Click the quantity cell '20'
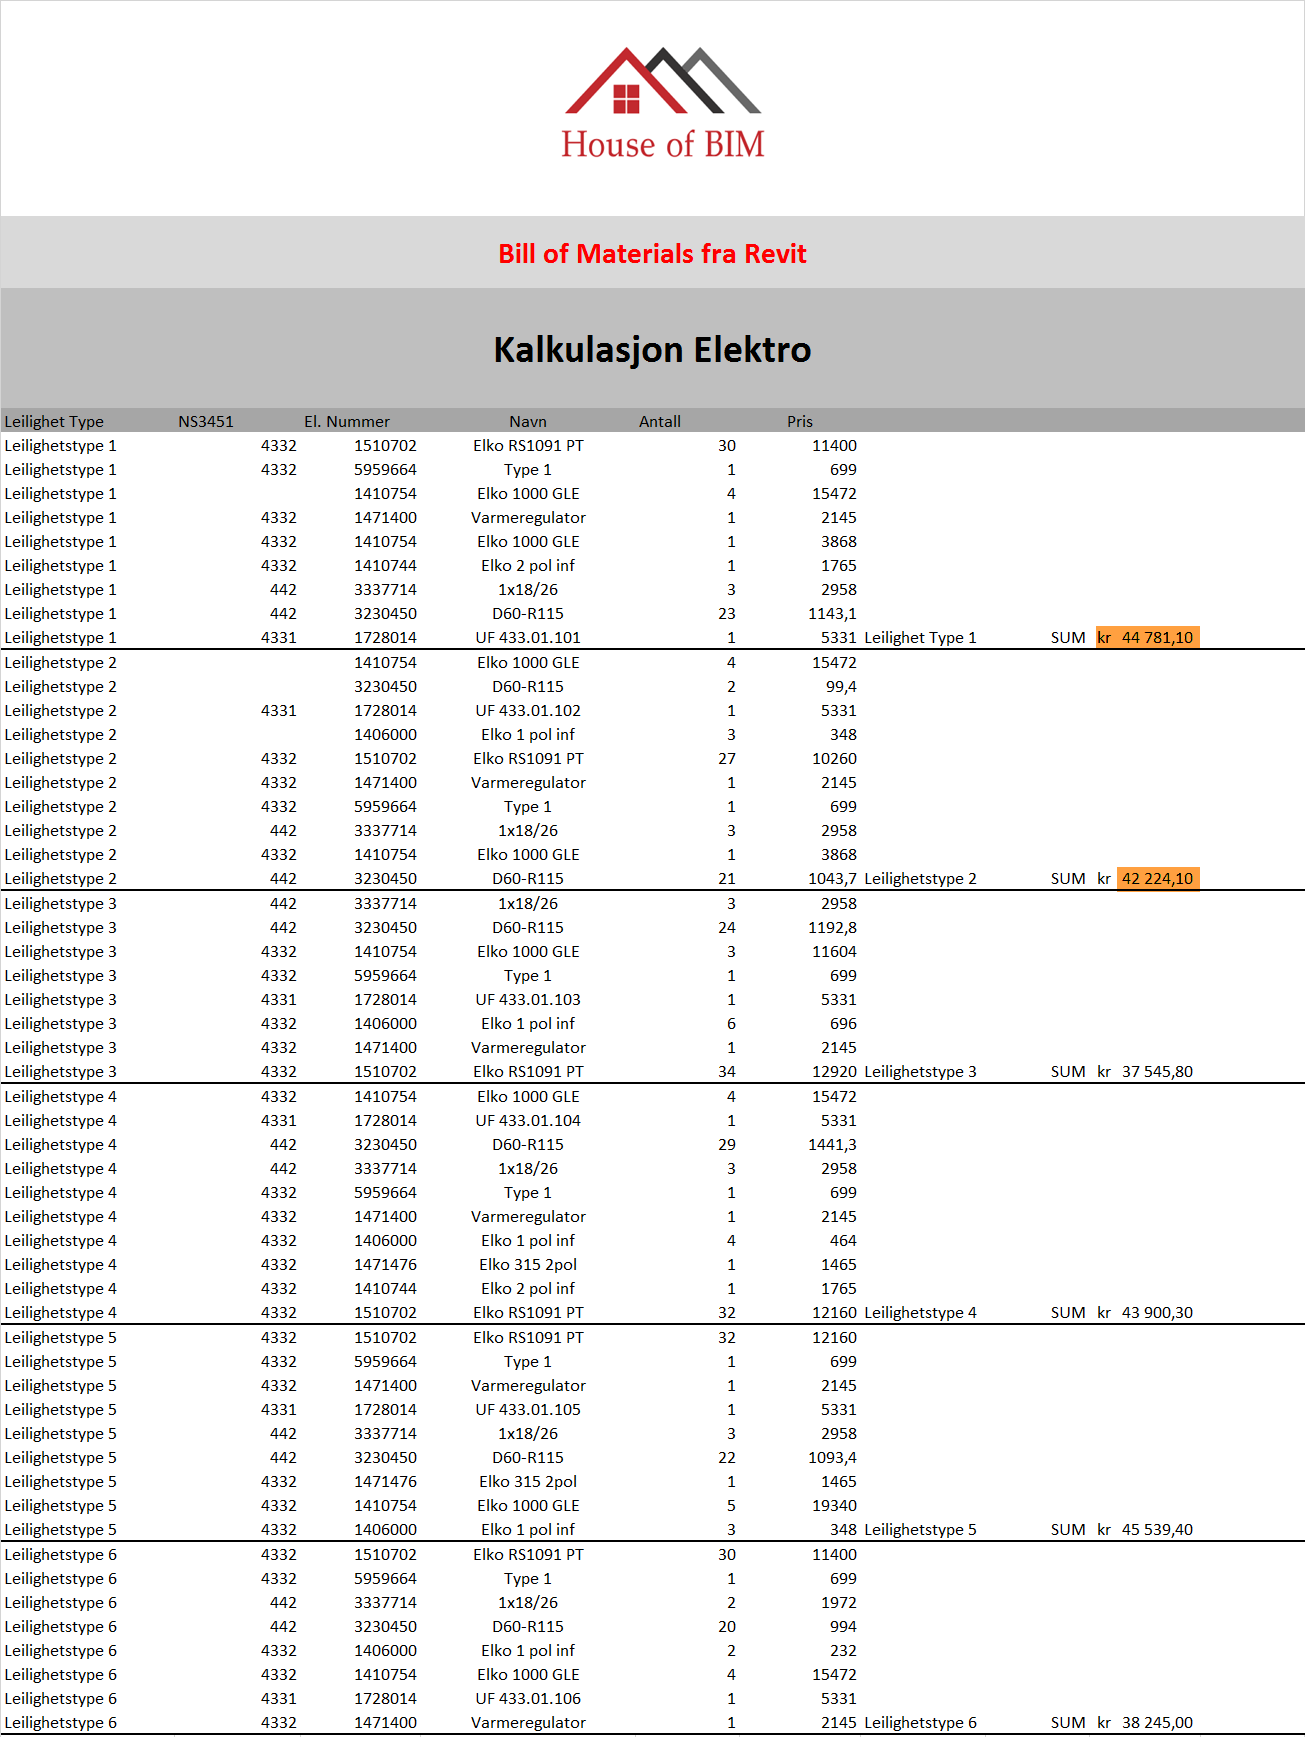The height and width of the screenshot is (1737, 1305). point(727,1626)
